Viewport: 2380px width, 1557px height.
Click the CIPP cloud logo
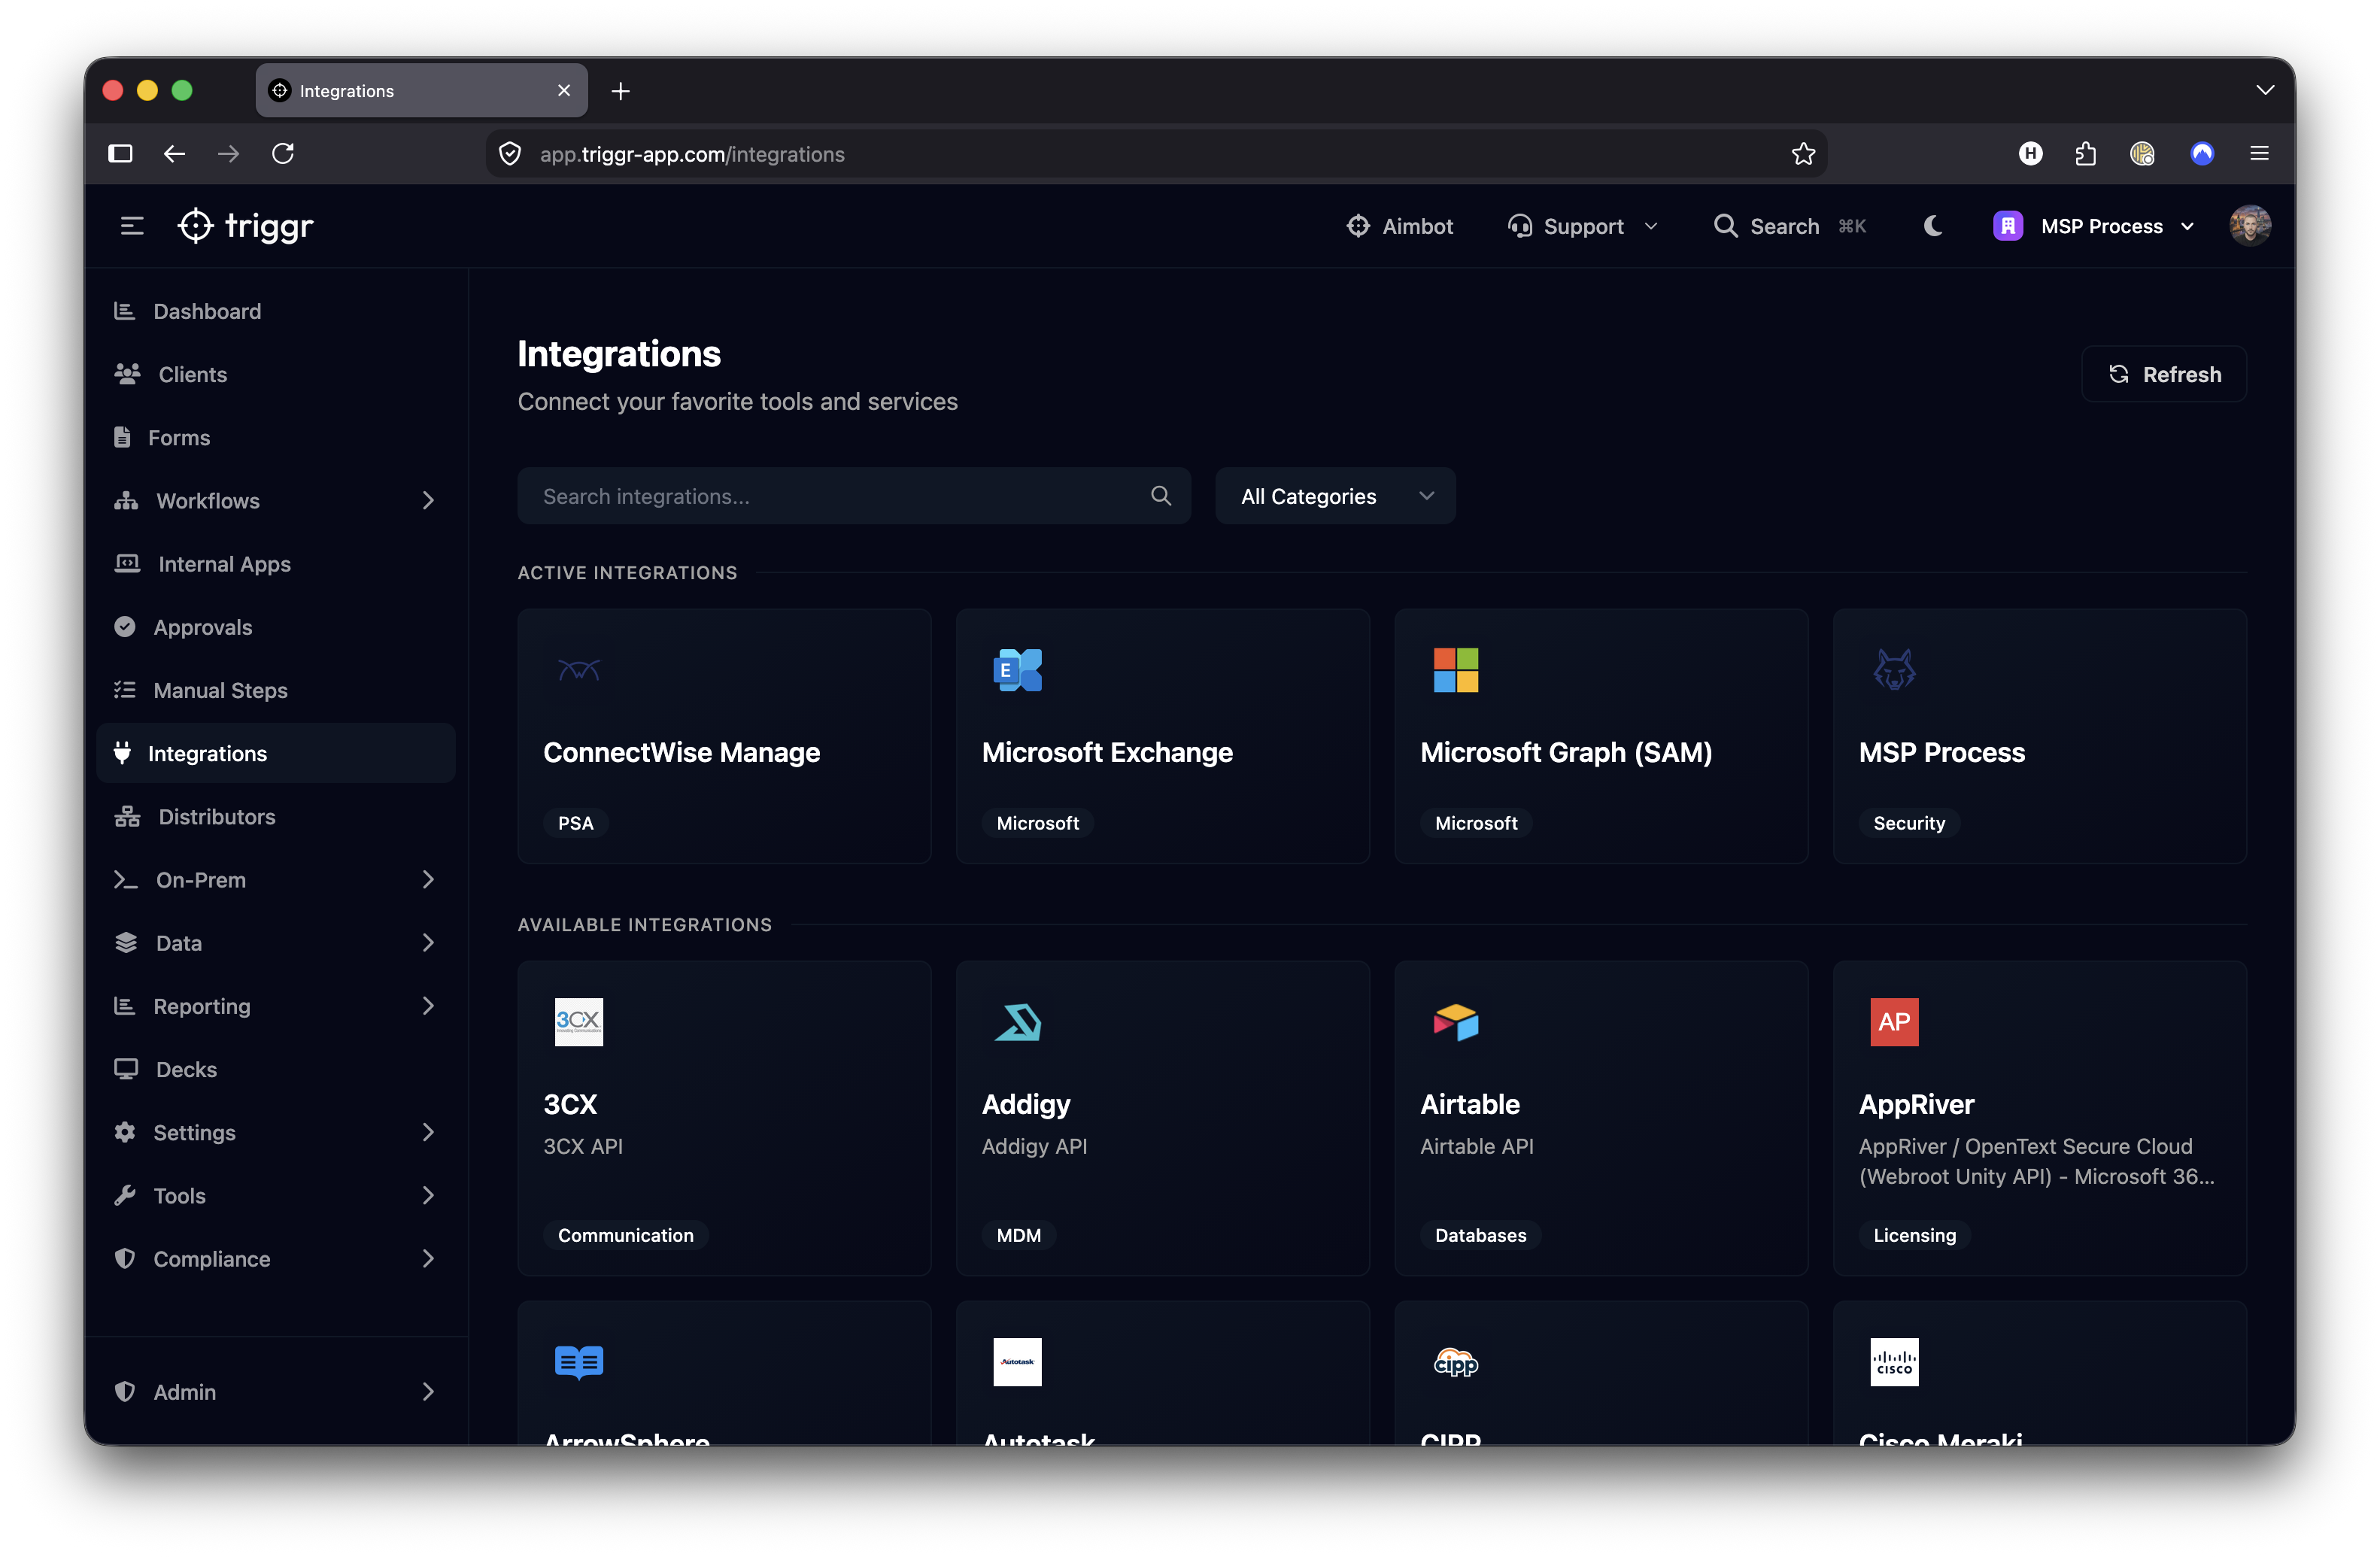(1456, 1362)
